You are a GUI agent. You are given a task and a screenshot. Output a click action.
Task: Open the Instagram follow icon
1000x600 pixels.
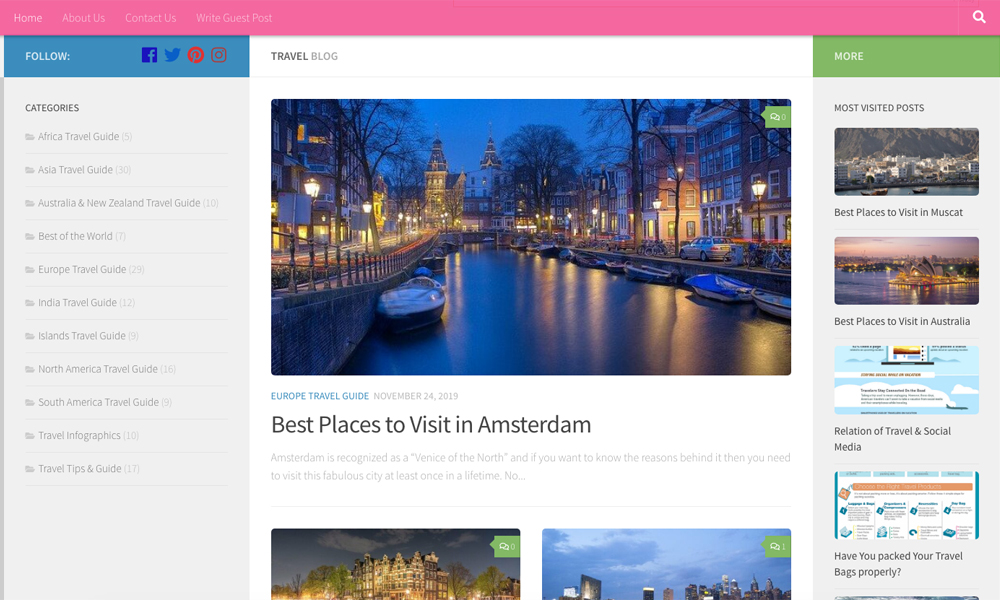click(x=219, y=56)
